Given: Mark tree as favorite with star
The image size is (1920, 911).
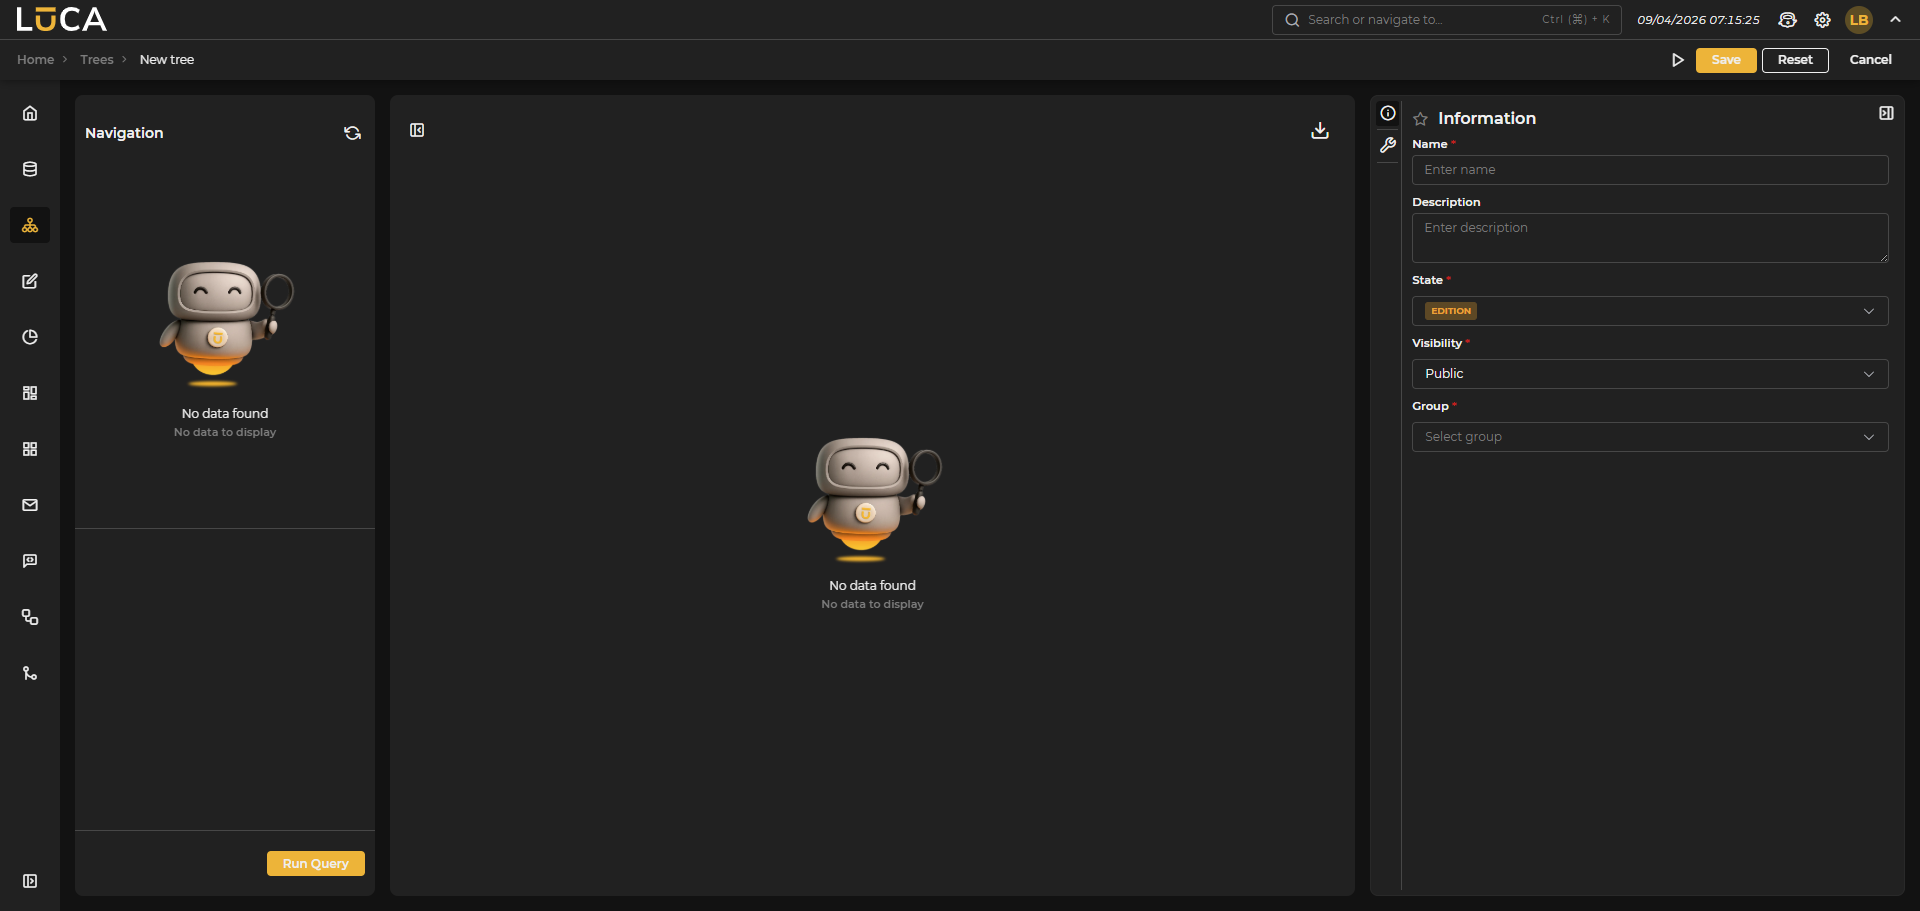Looking at the screenshot, I should click(1420, 119).
